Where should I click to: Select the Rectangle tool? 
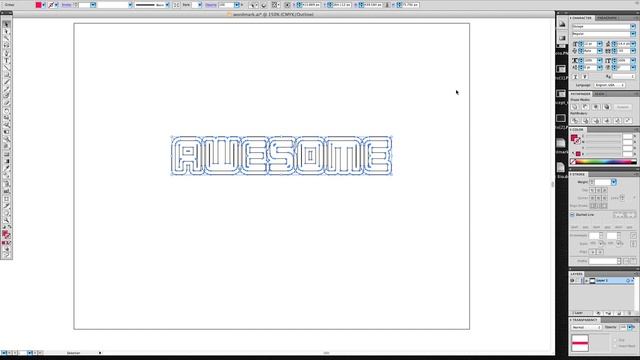[x=6, y=75]
